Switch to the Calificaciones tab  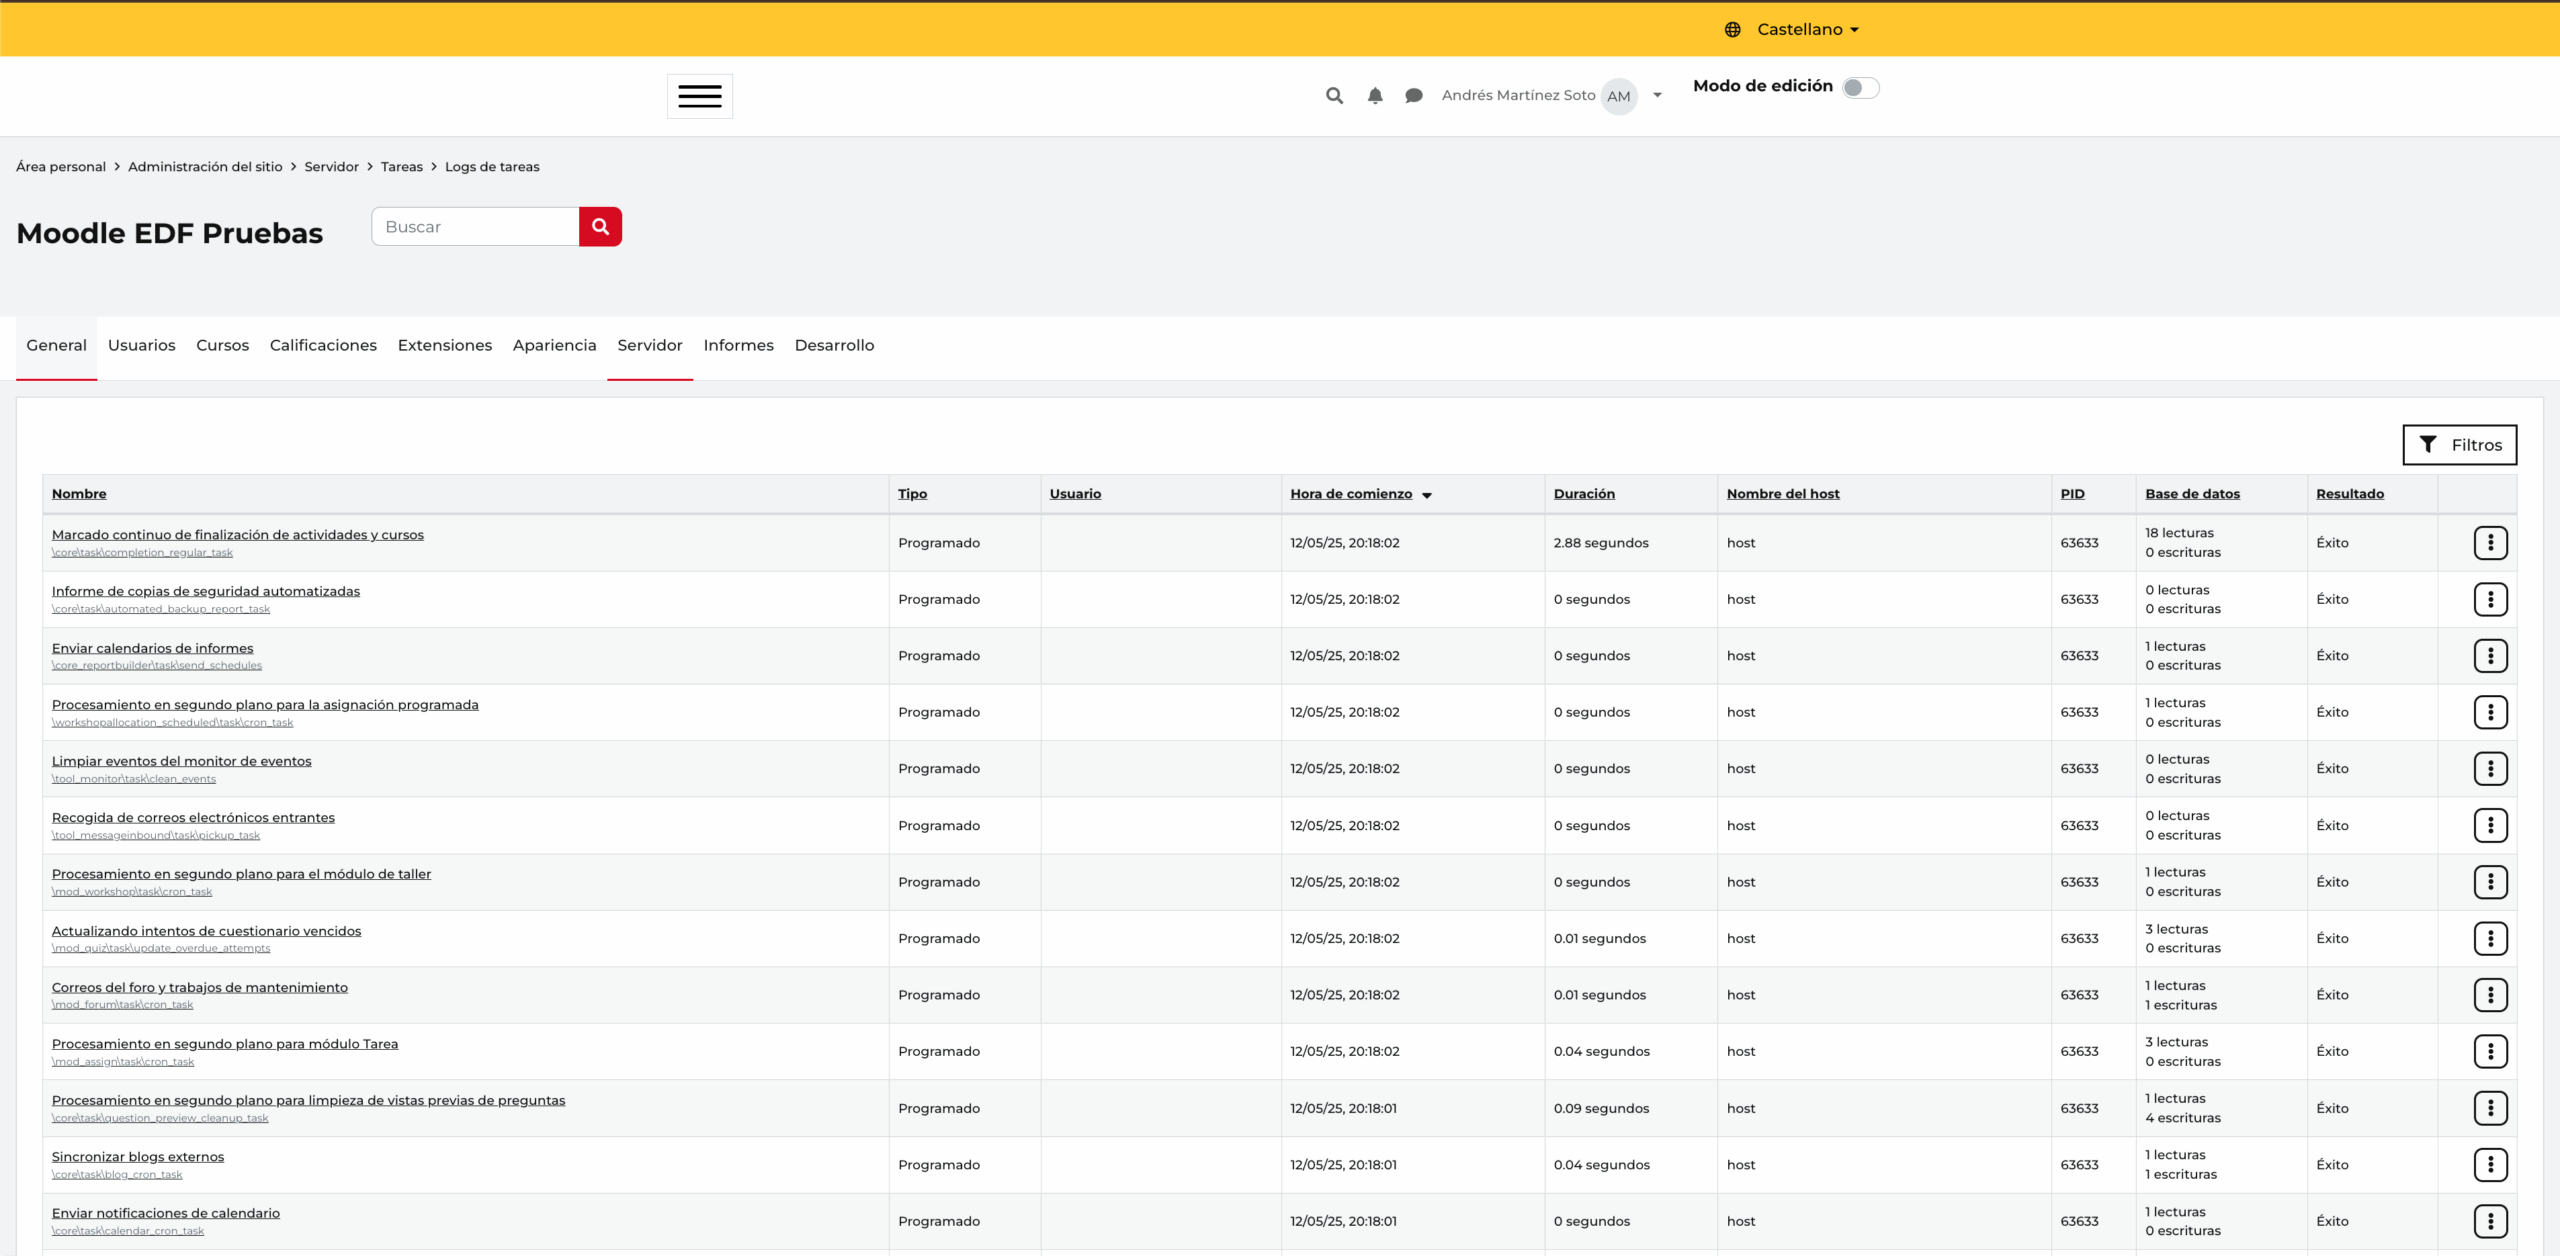coord(323,346)
